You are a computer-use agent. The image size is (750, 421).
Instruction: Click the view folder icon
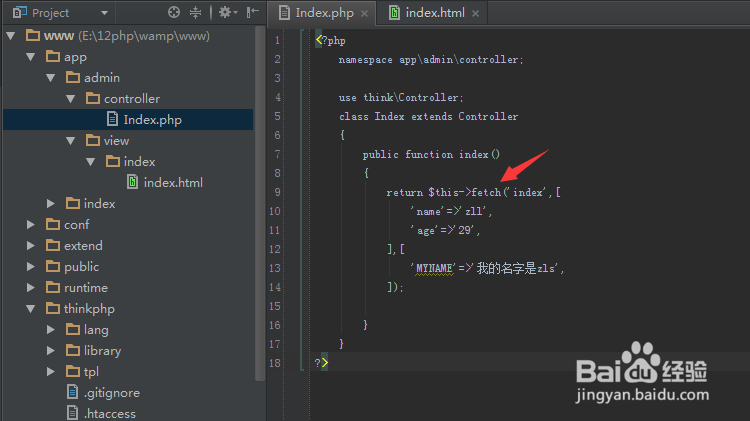93,141
